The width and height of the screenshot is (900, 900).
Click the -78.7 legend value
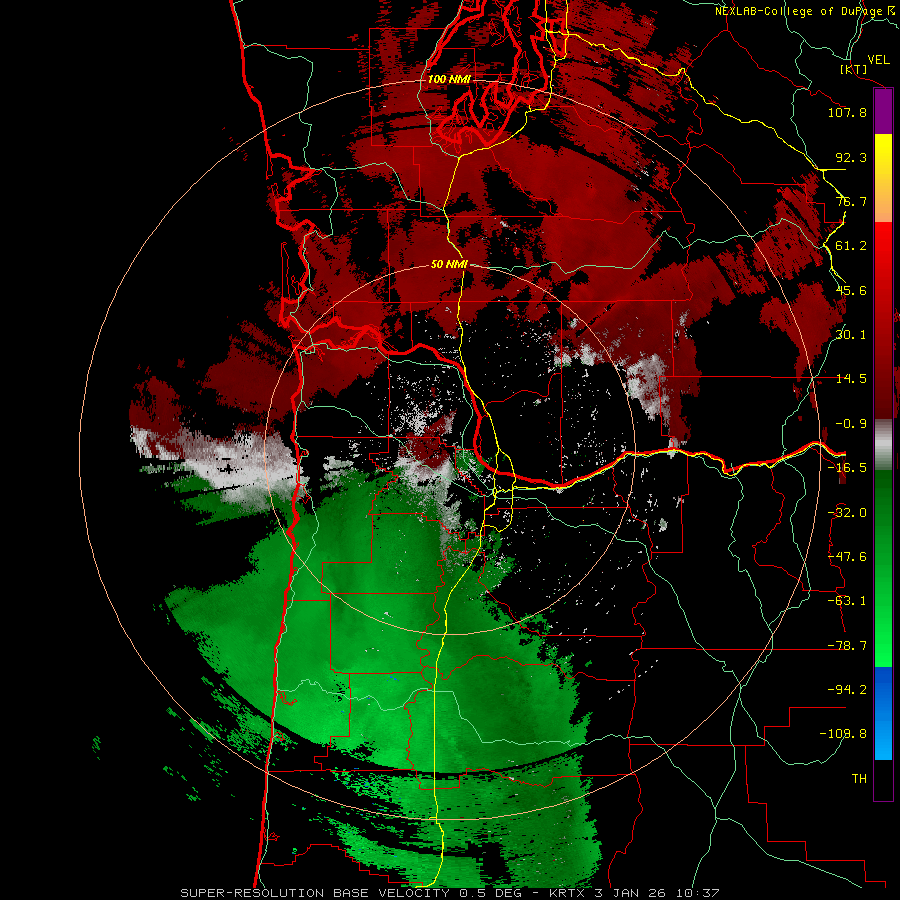[847, 646]
